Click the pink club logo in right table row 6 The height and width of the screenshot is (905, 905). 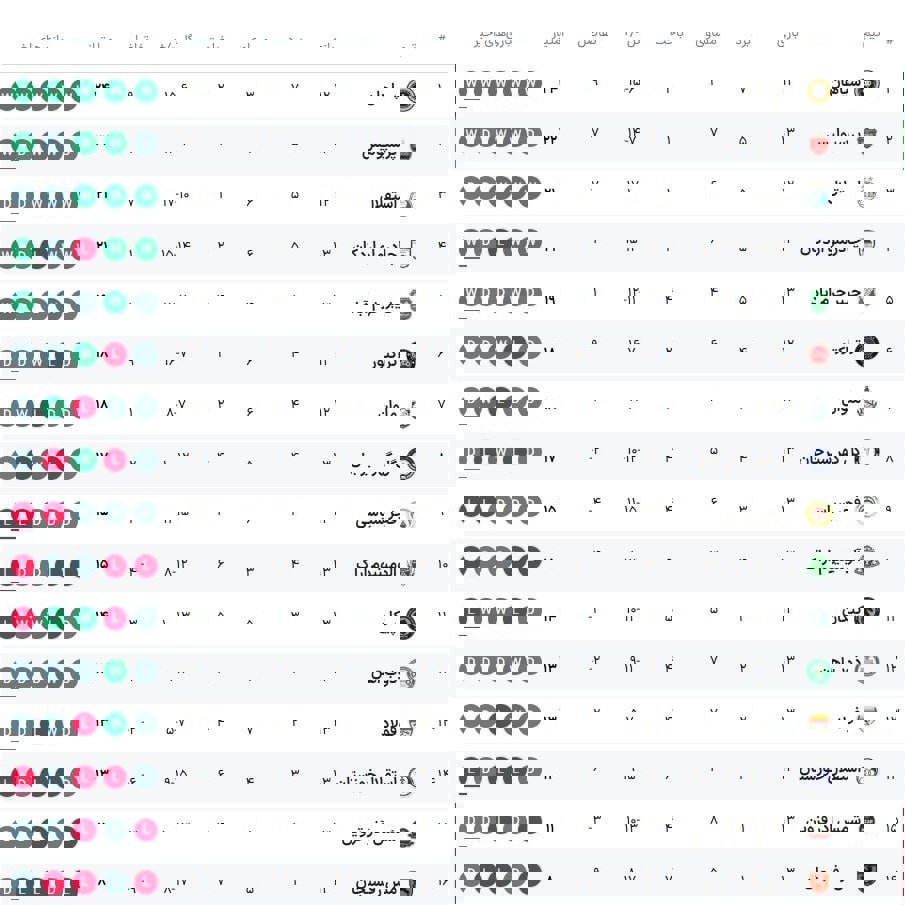[818, 354]
